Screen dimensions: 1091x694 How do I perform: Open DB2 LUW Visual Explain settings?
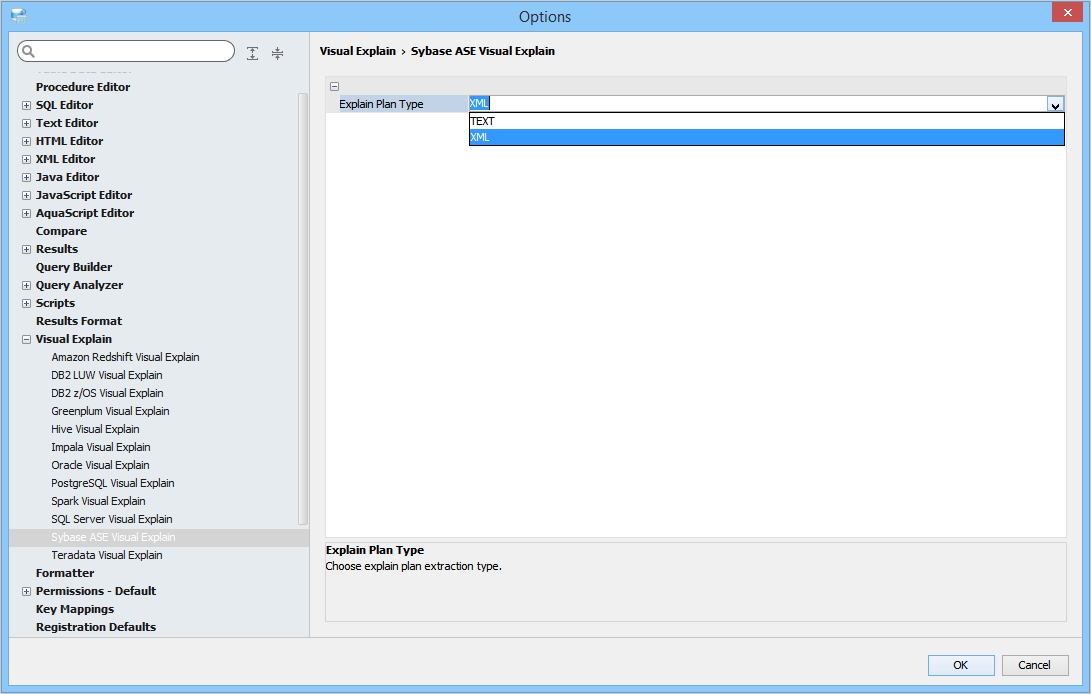point(106,375)
